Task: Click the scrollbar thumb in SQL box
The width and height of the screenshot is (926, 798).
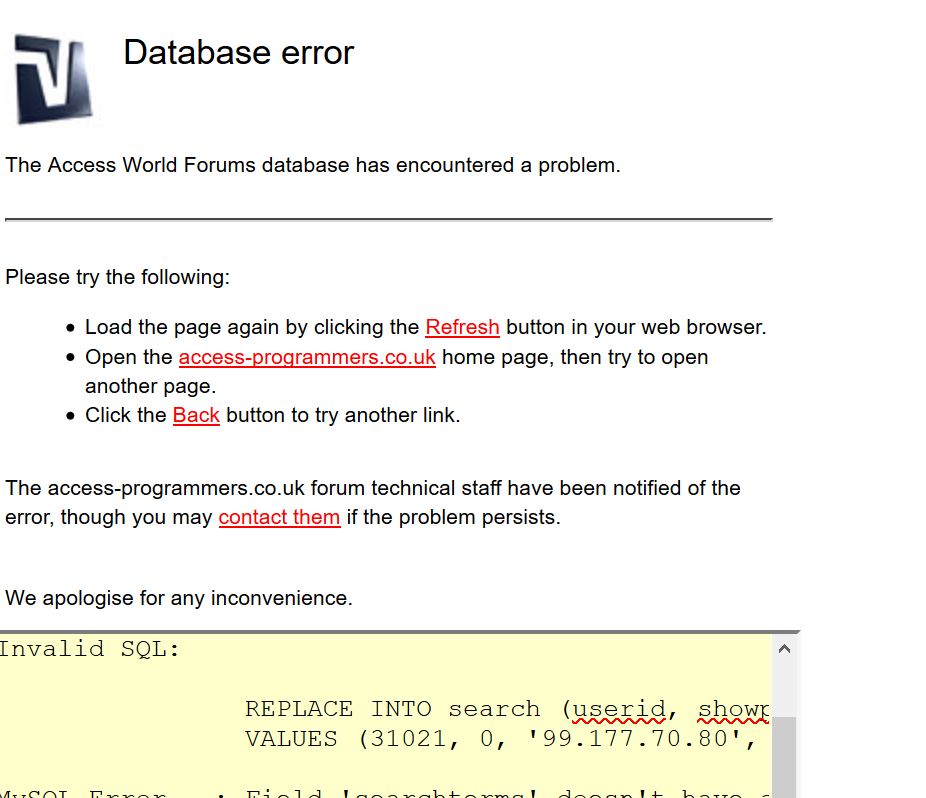Action: (784, 757)
